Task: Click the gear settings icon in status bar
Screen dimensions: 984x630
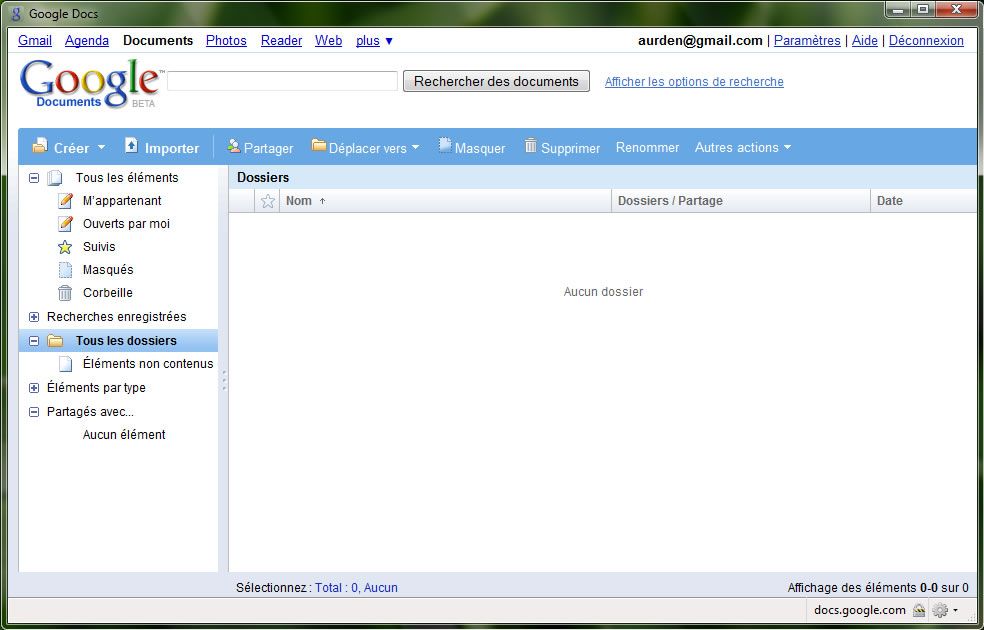Action: point(940,610)
